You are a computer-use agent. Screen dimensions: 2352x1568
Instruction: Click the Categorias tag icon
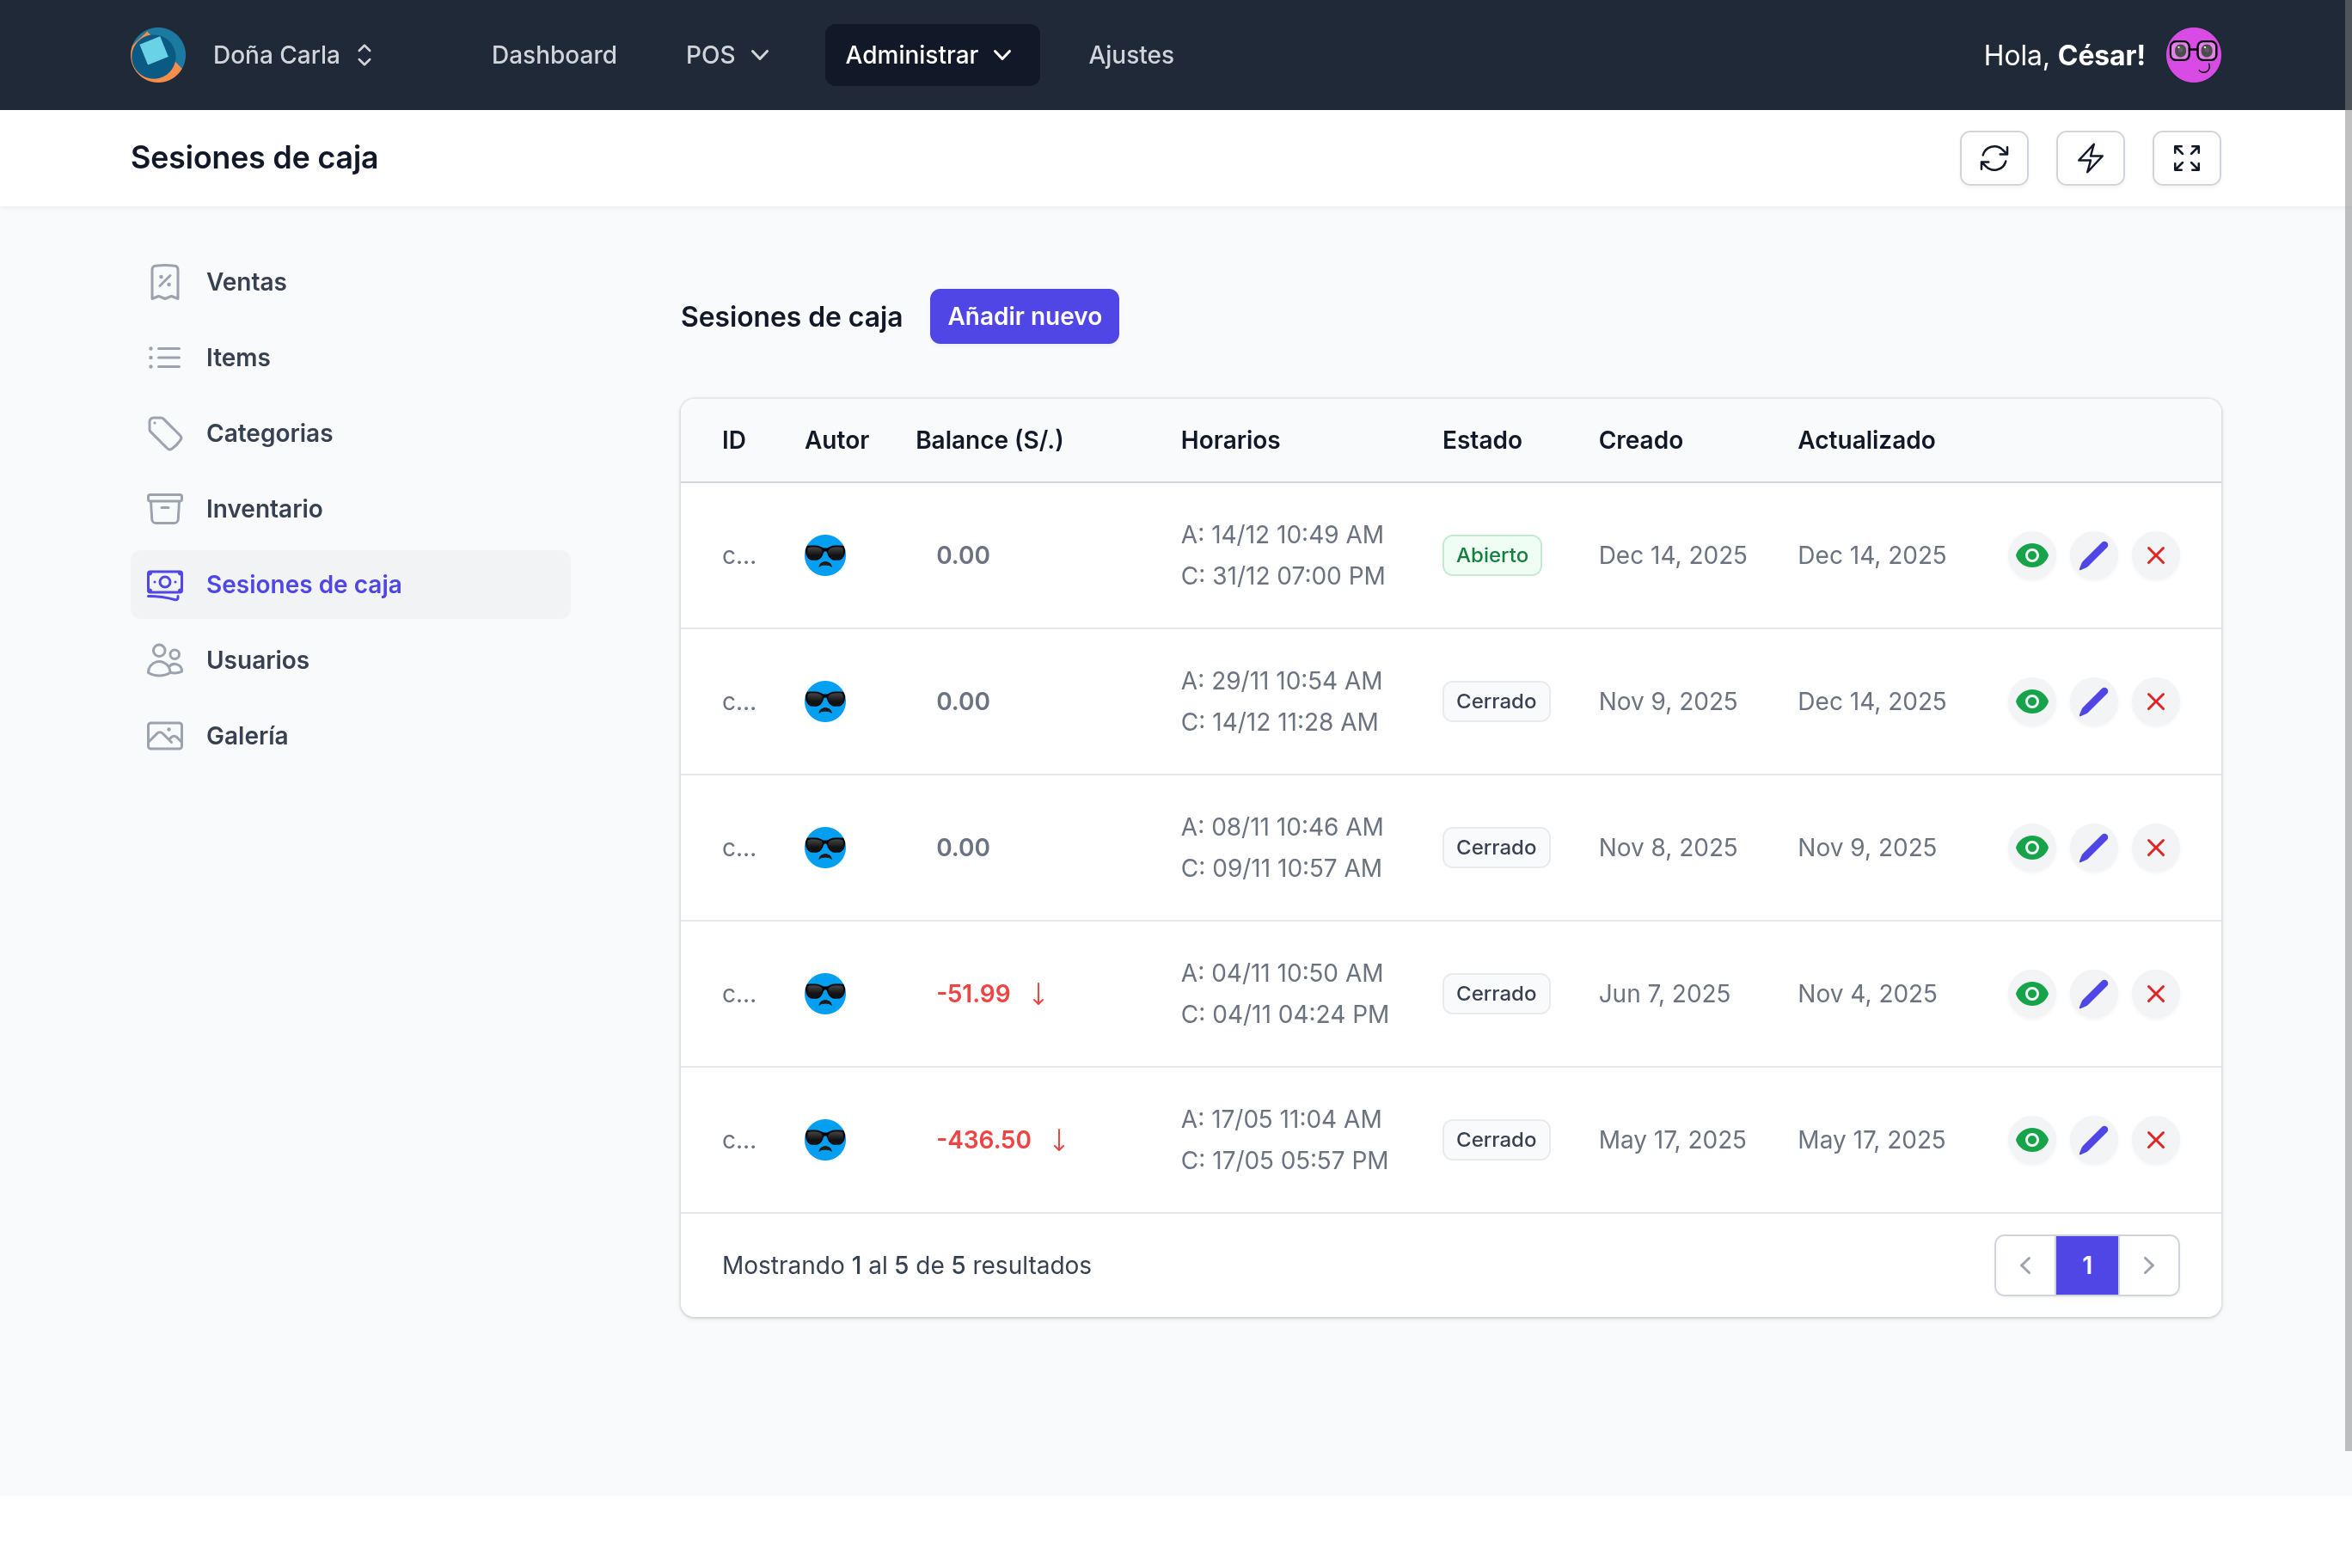[x=165, y=433]
